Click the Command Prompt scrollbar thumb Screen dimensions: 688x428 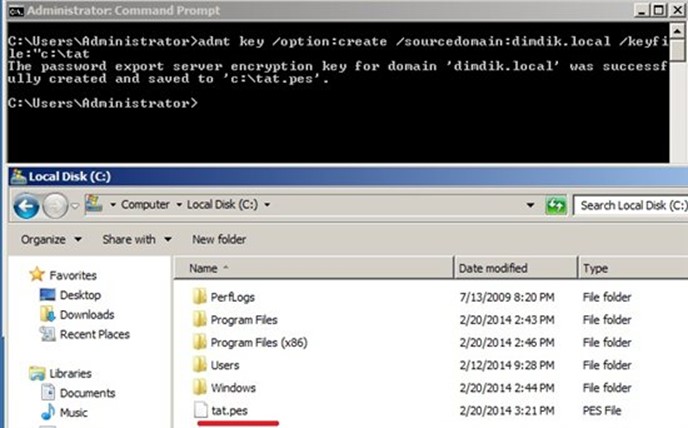[677, 51]
